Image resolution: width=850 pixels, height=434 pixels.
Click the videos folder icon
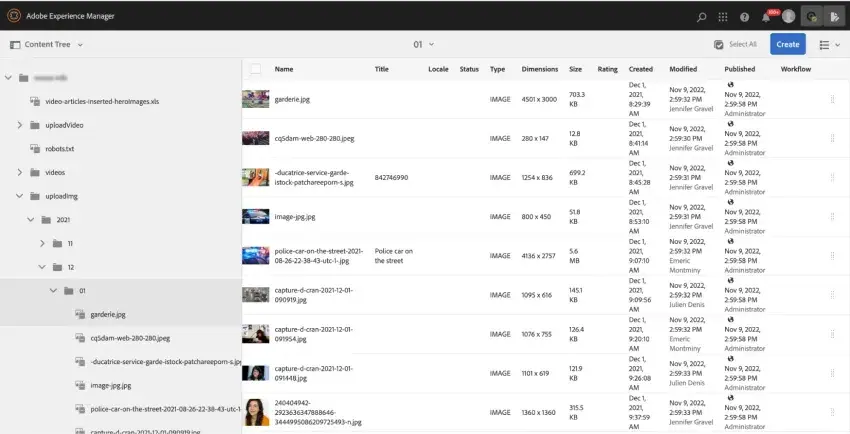35,172
